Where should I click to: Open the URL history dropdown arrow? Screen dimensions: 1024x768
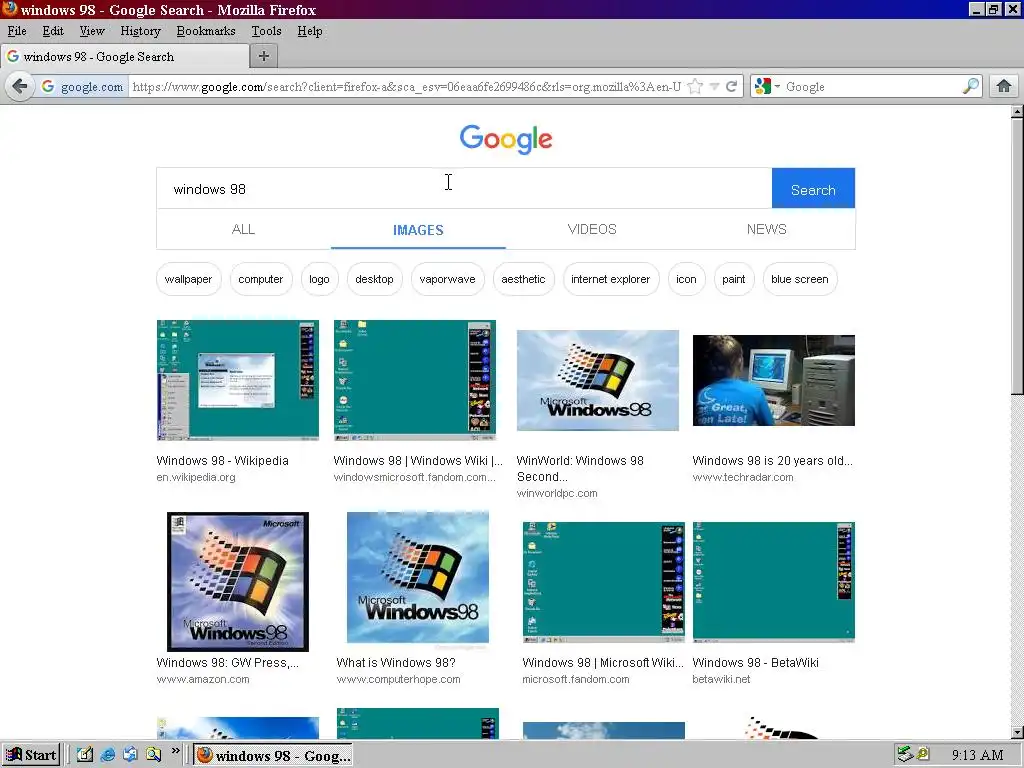pyautogui.click(x=714, y=87)
